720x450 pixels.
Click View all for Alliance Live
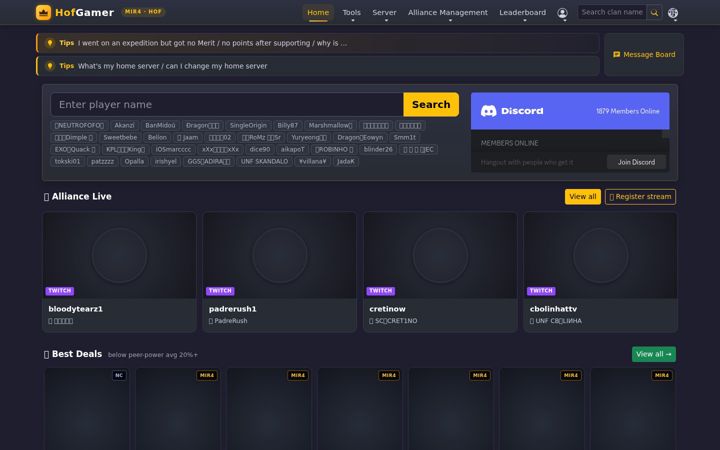click(583, 197)
